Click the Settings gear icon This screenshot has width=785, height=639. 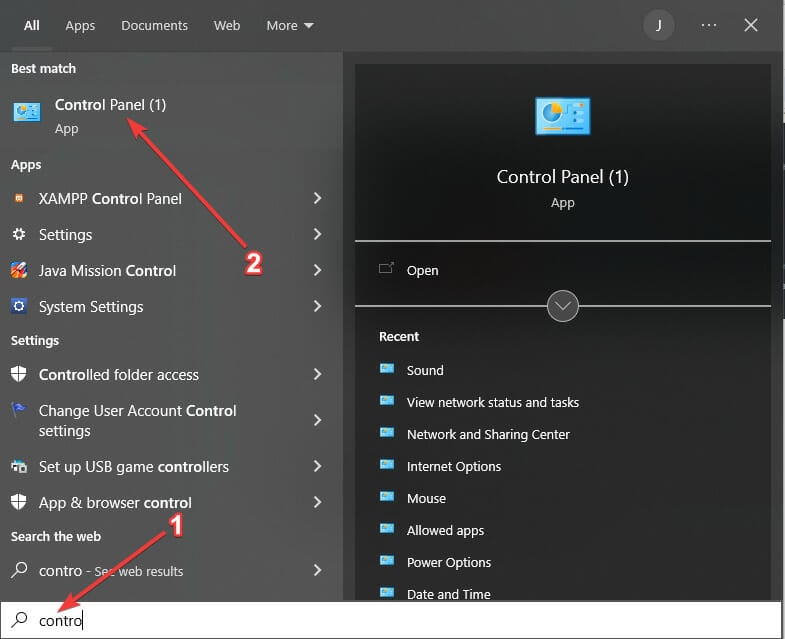tap(19, 234)
